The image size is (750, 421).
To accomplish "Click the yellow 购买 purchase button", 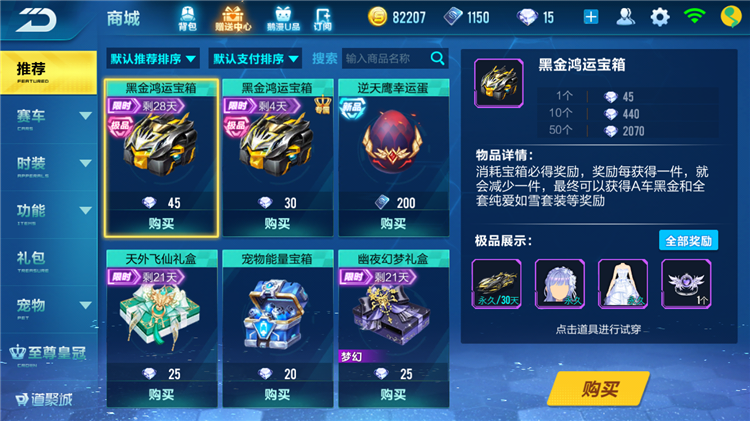I will coord(599,389).
